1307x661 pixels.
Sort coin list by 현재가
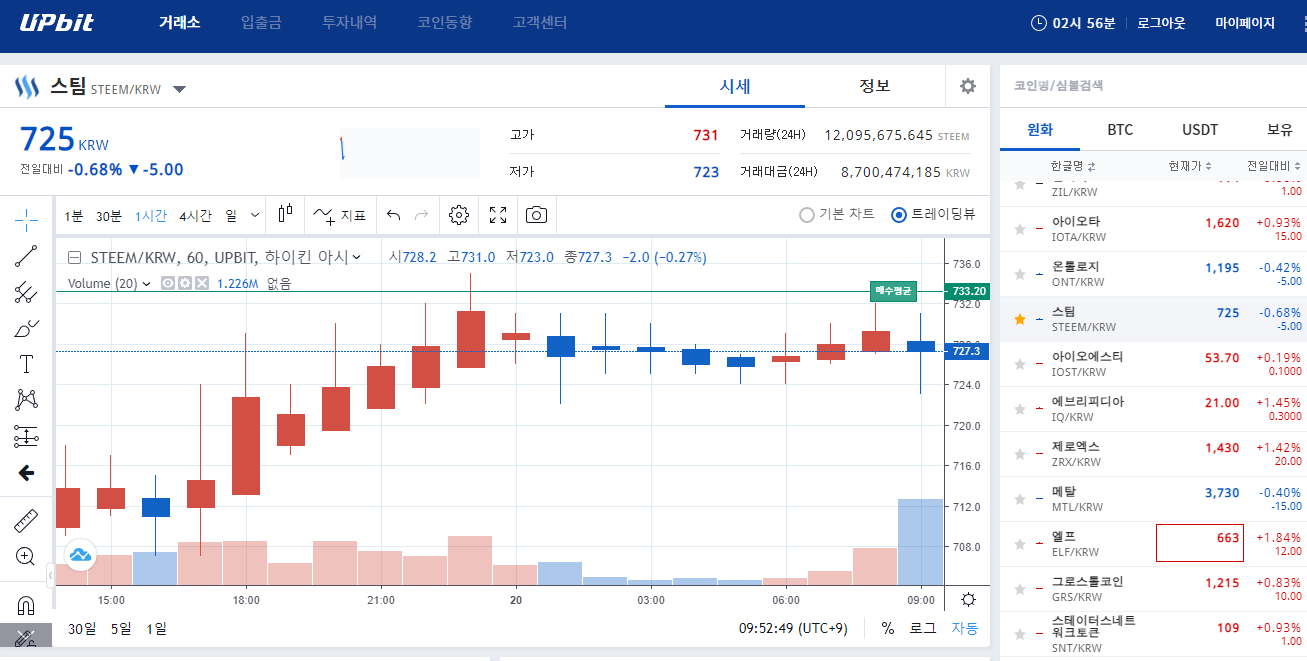(1190, 166)
